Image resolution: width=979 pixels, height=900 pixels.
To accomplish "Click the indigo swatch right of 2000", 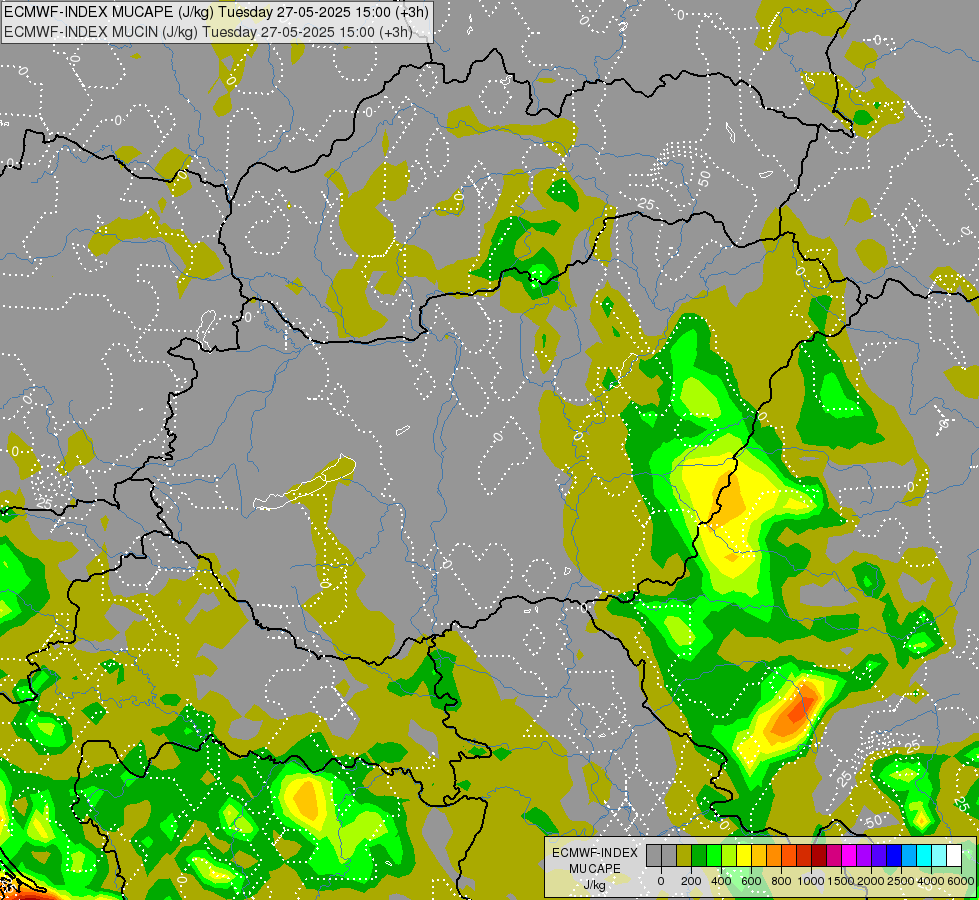I will click(880, 856).
